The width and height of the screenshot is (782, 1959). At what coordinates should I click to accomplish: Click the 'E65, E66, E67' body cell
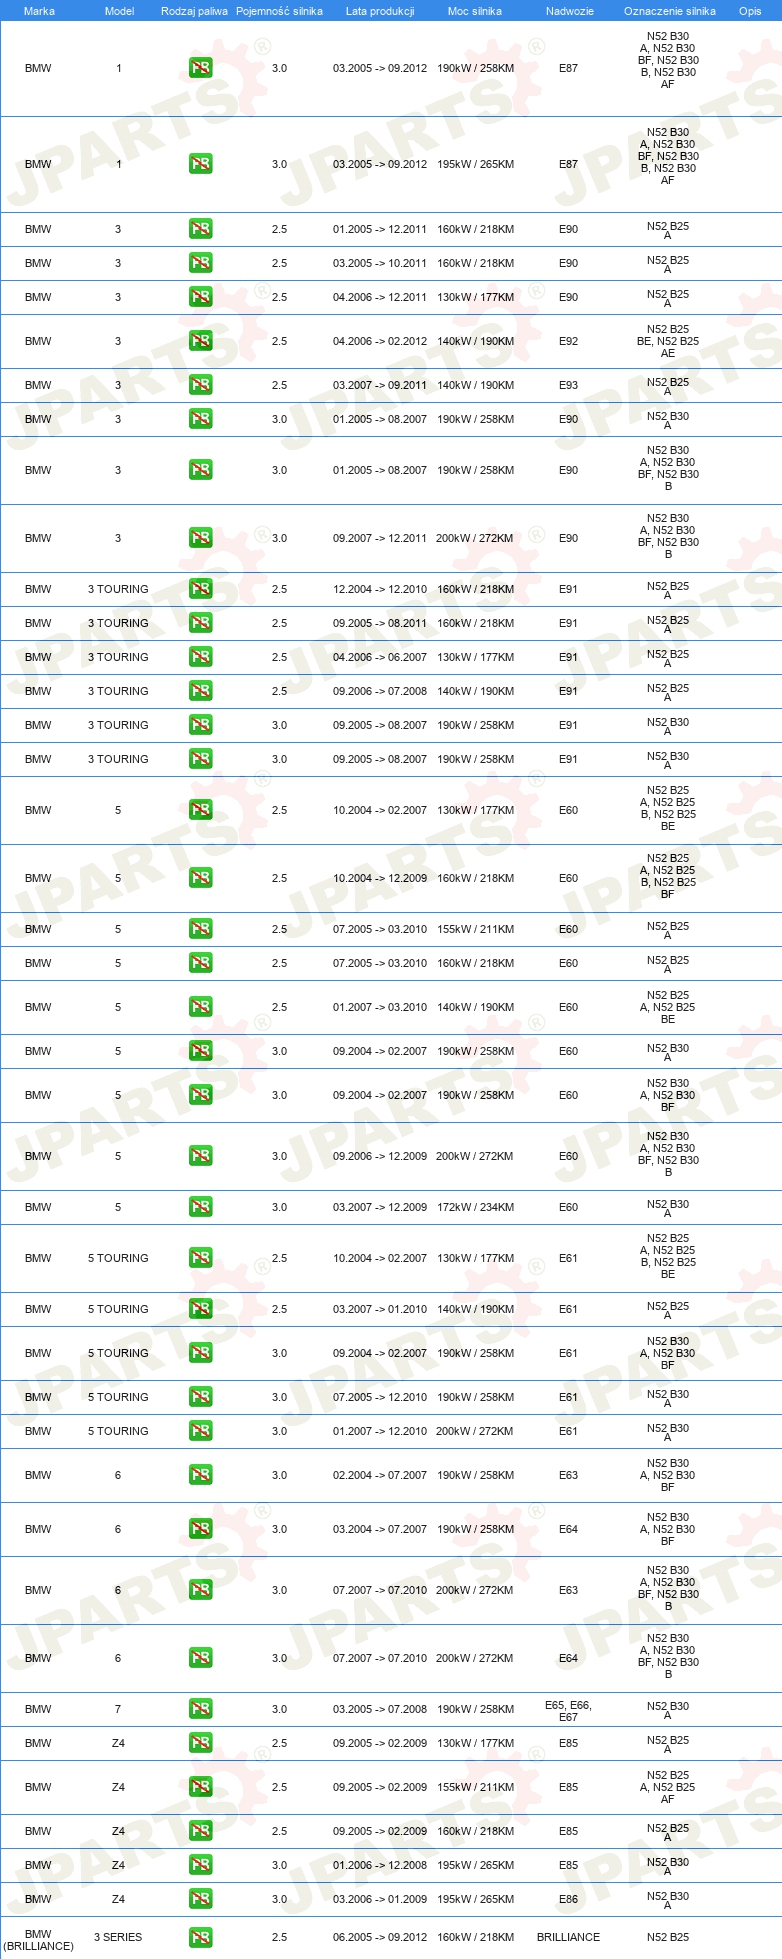(x=568, y=1711)
